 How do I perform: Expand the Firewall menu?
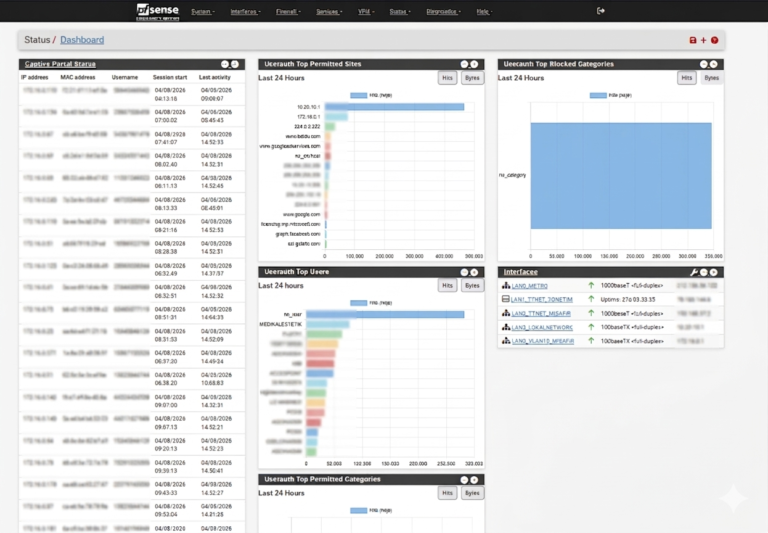pyautogui.click(x=288, y=11)
